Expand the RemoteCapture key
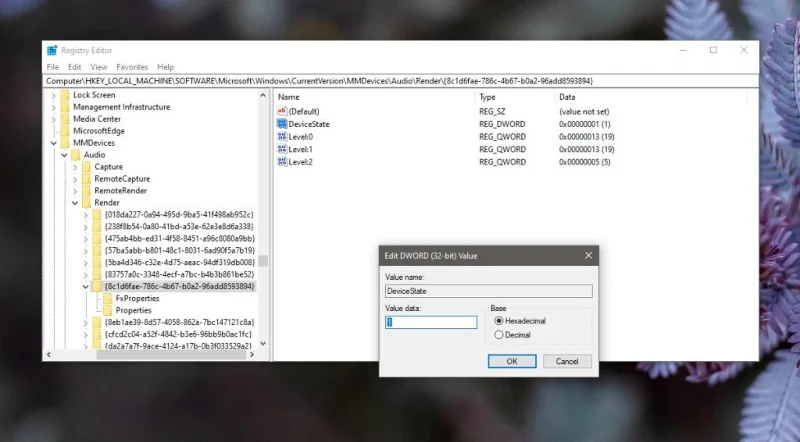 [75, 179]
